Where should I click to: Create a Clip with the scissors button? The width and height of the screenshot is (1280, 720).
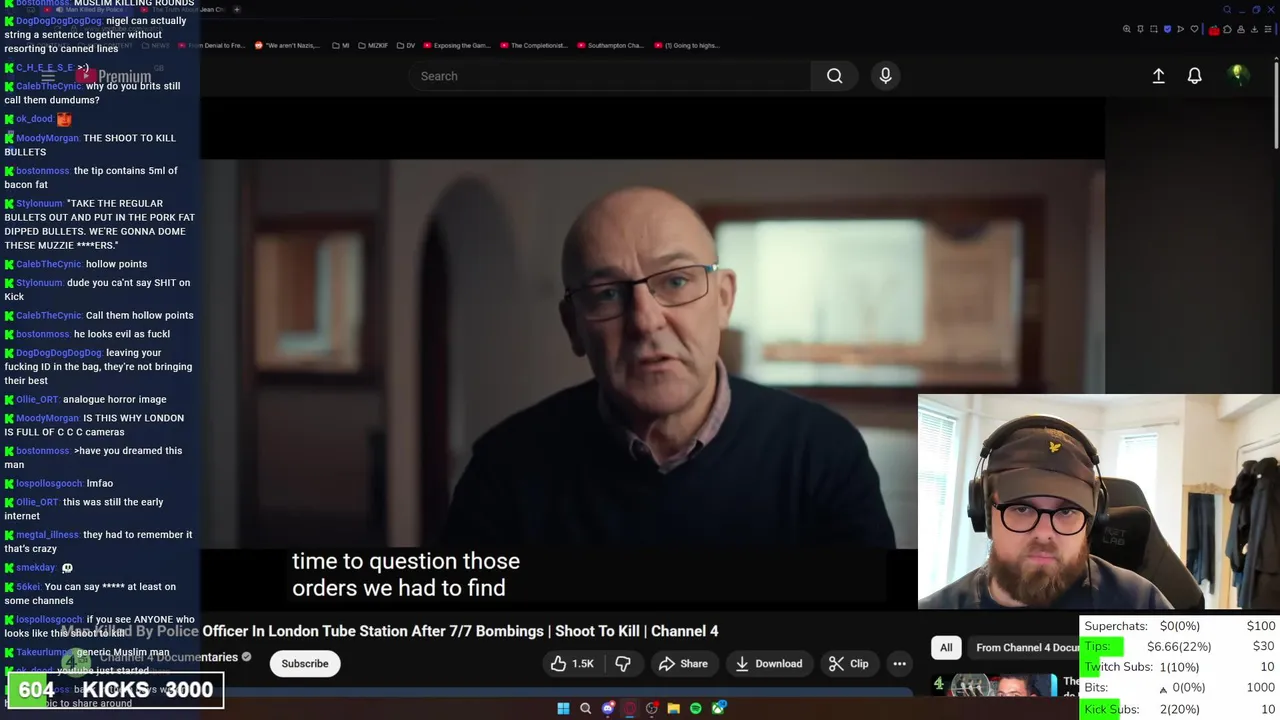click(x=848, y=664)
